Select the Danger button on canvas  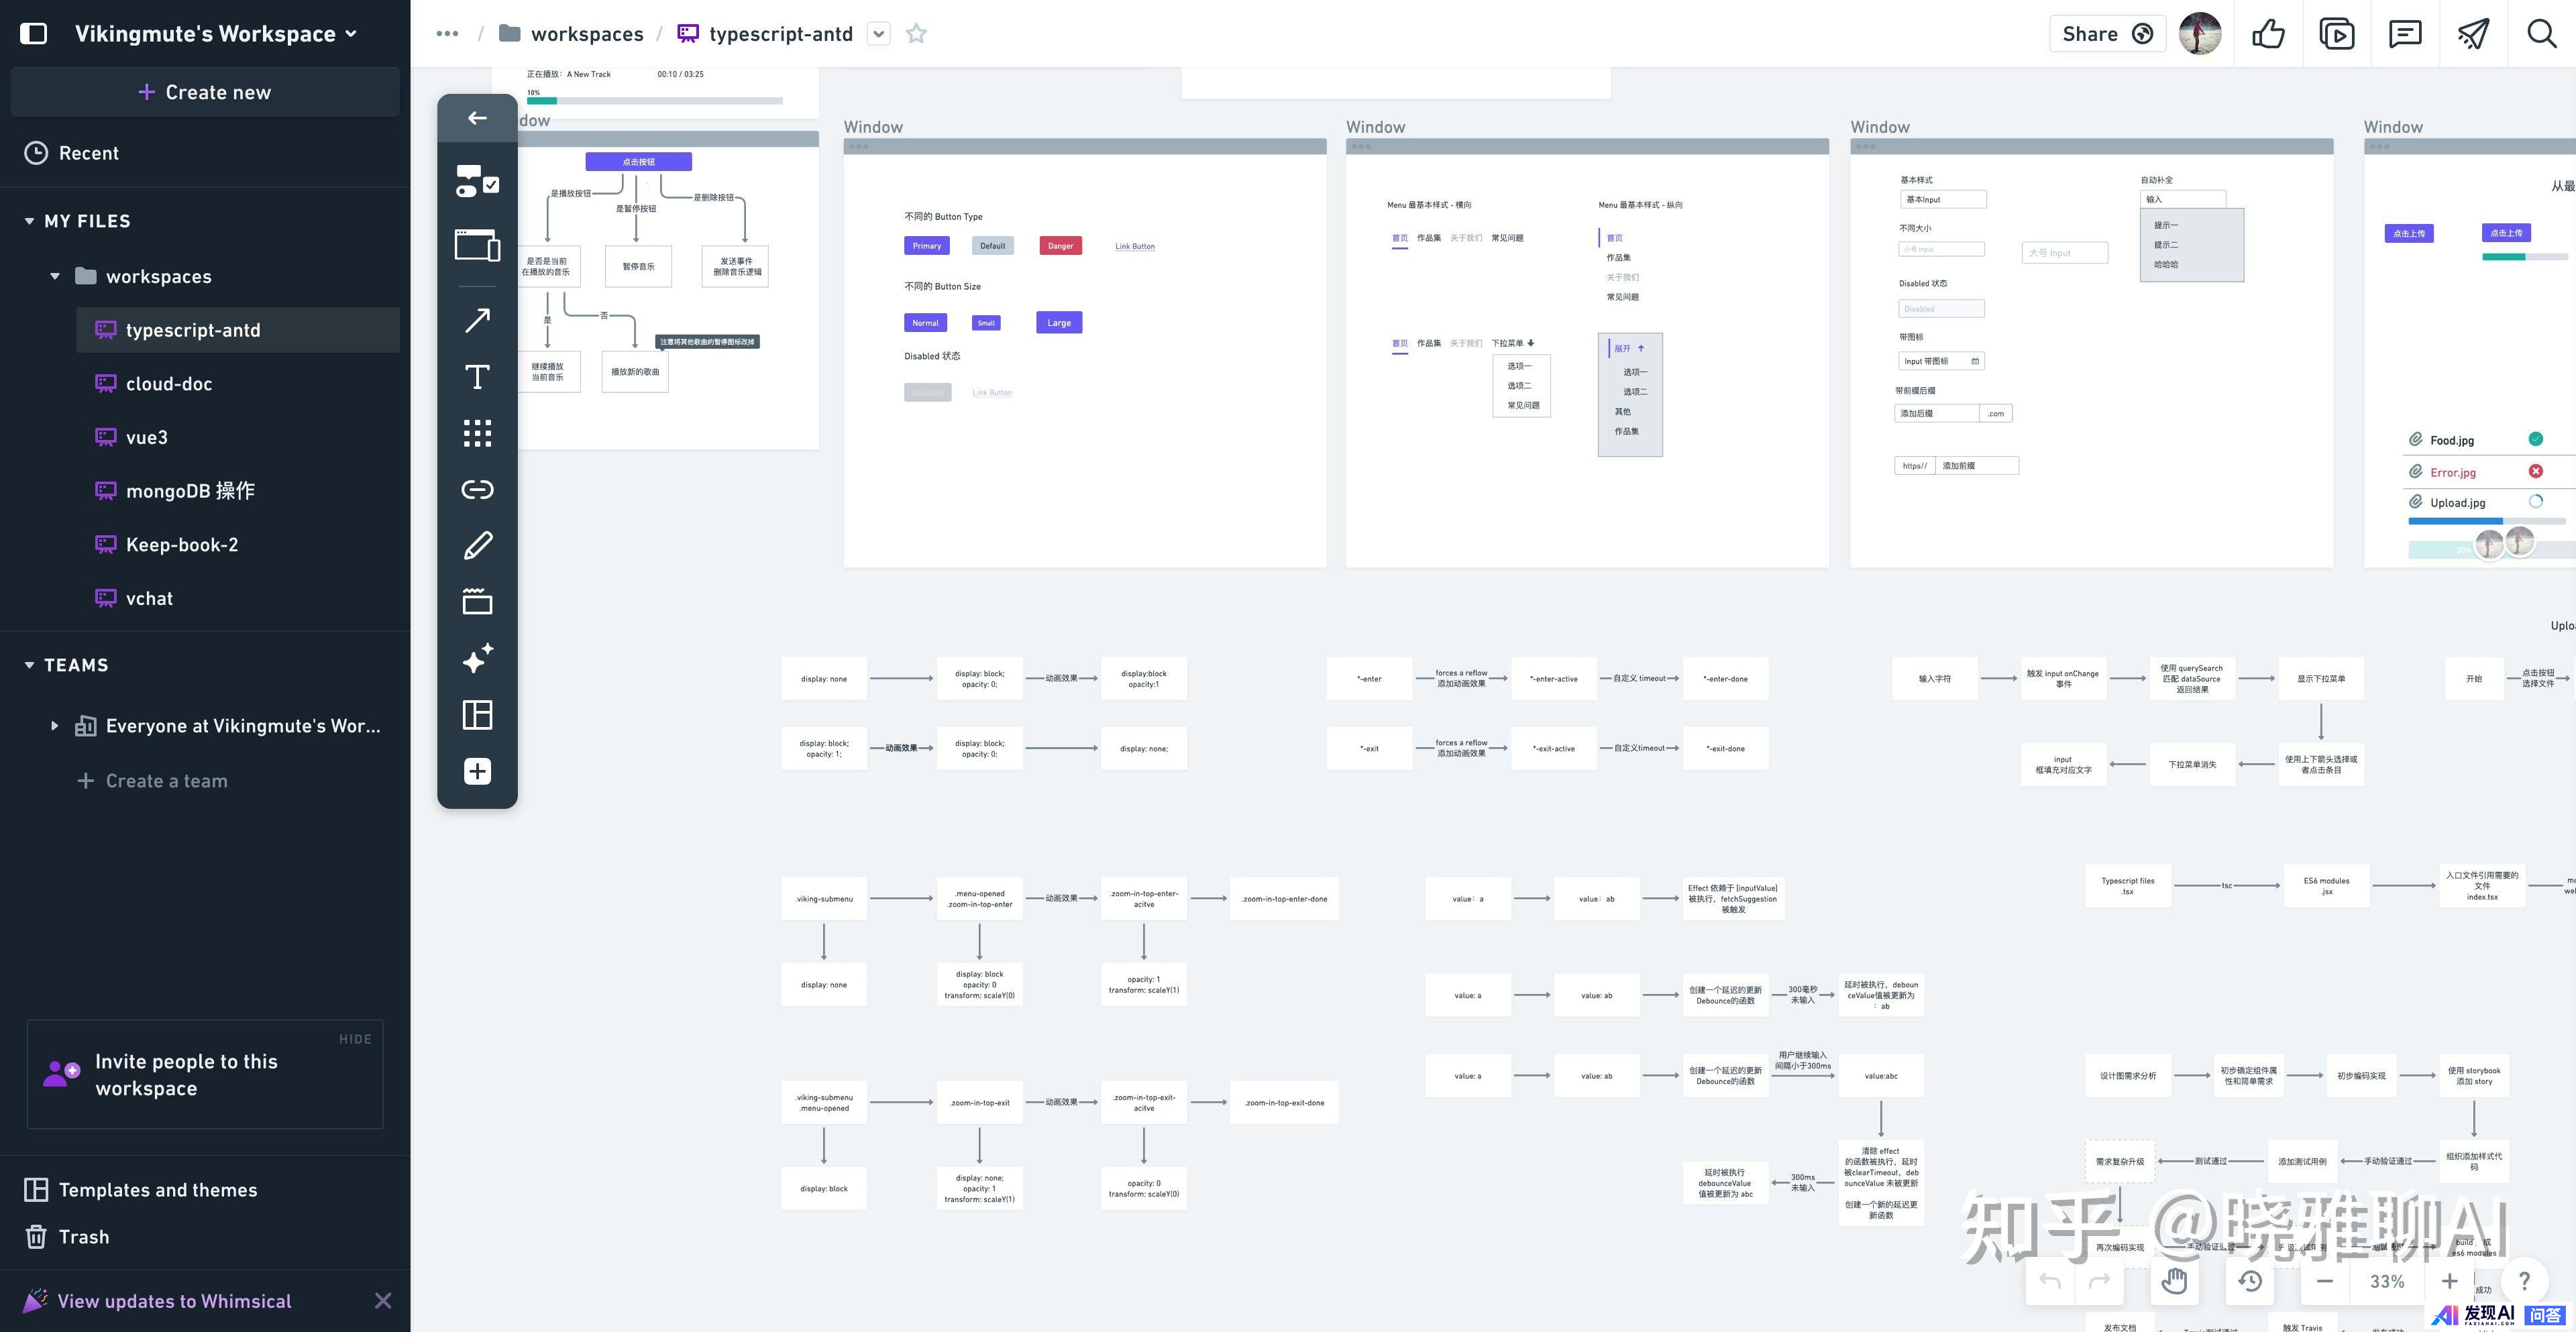[1061, 245]
